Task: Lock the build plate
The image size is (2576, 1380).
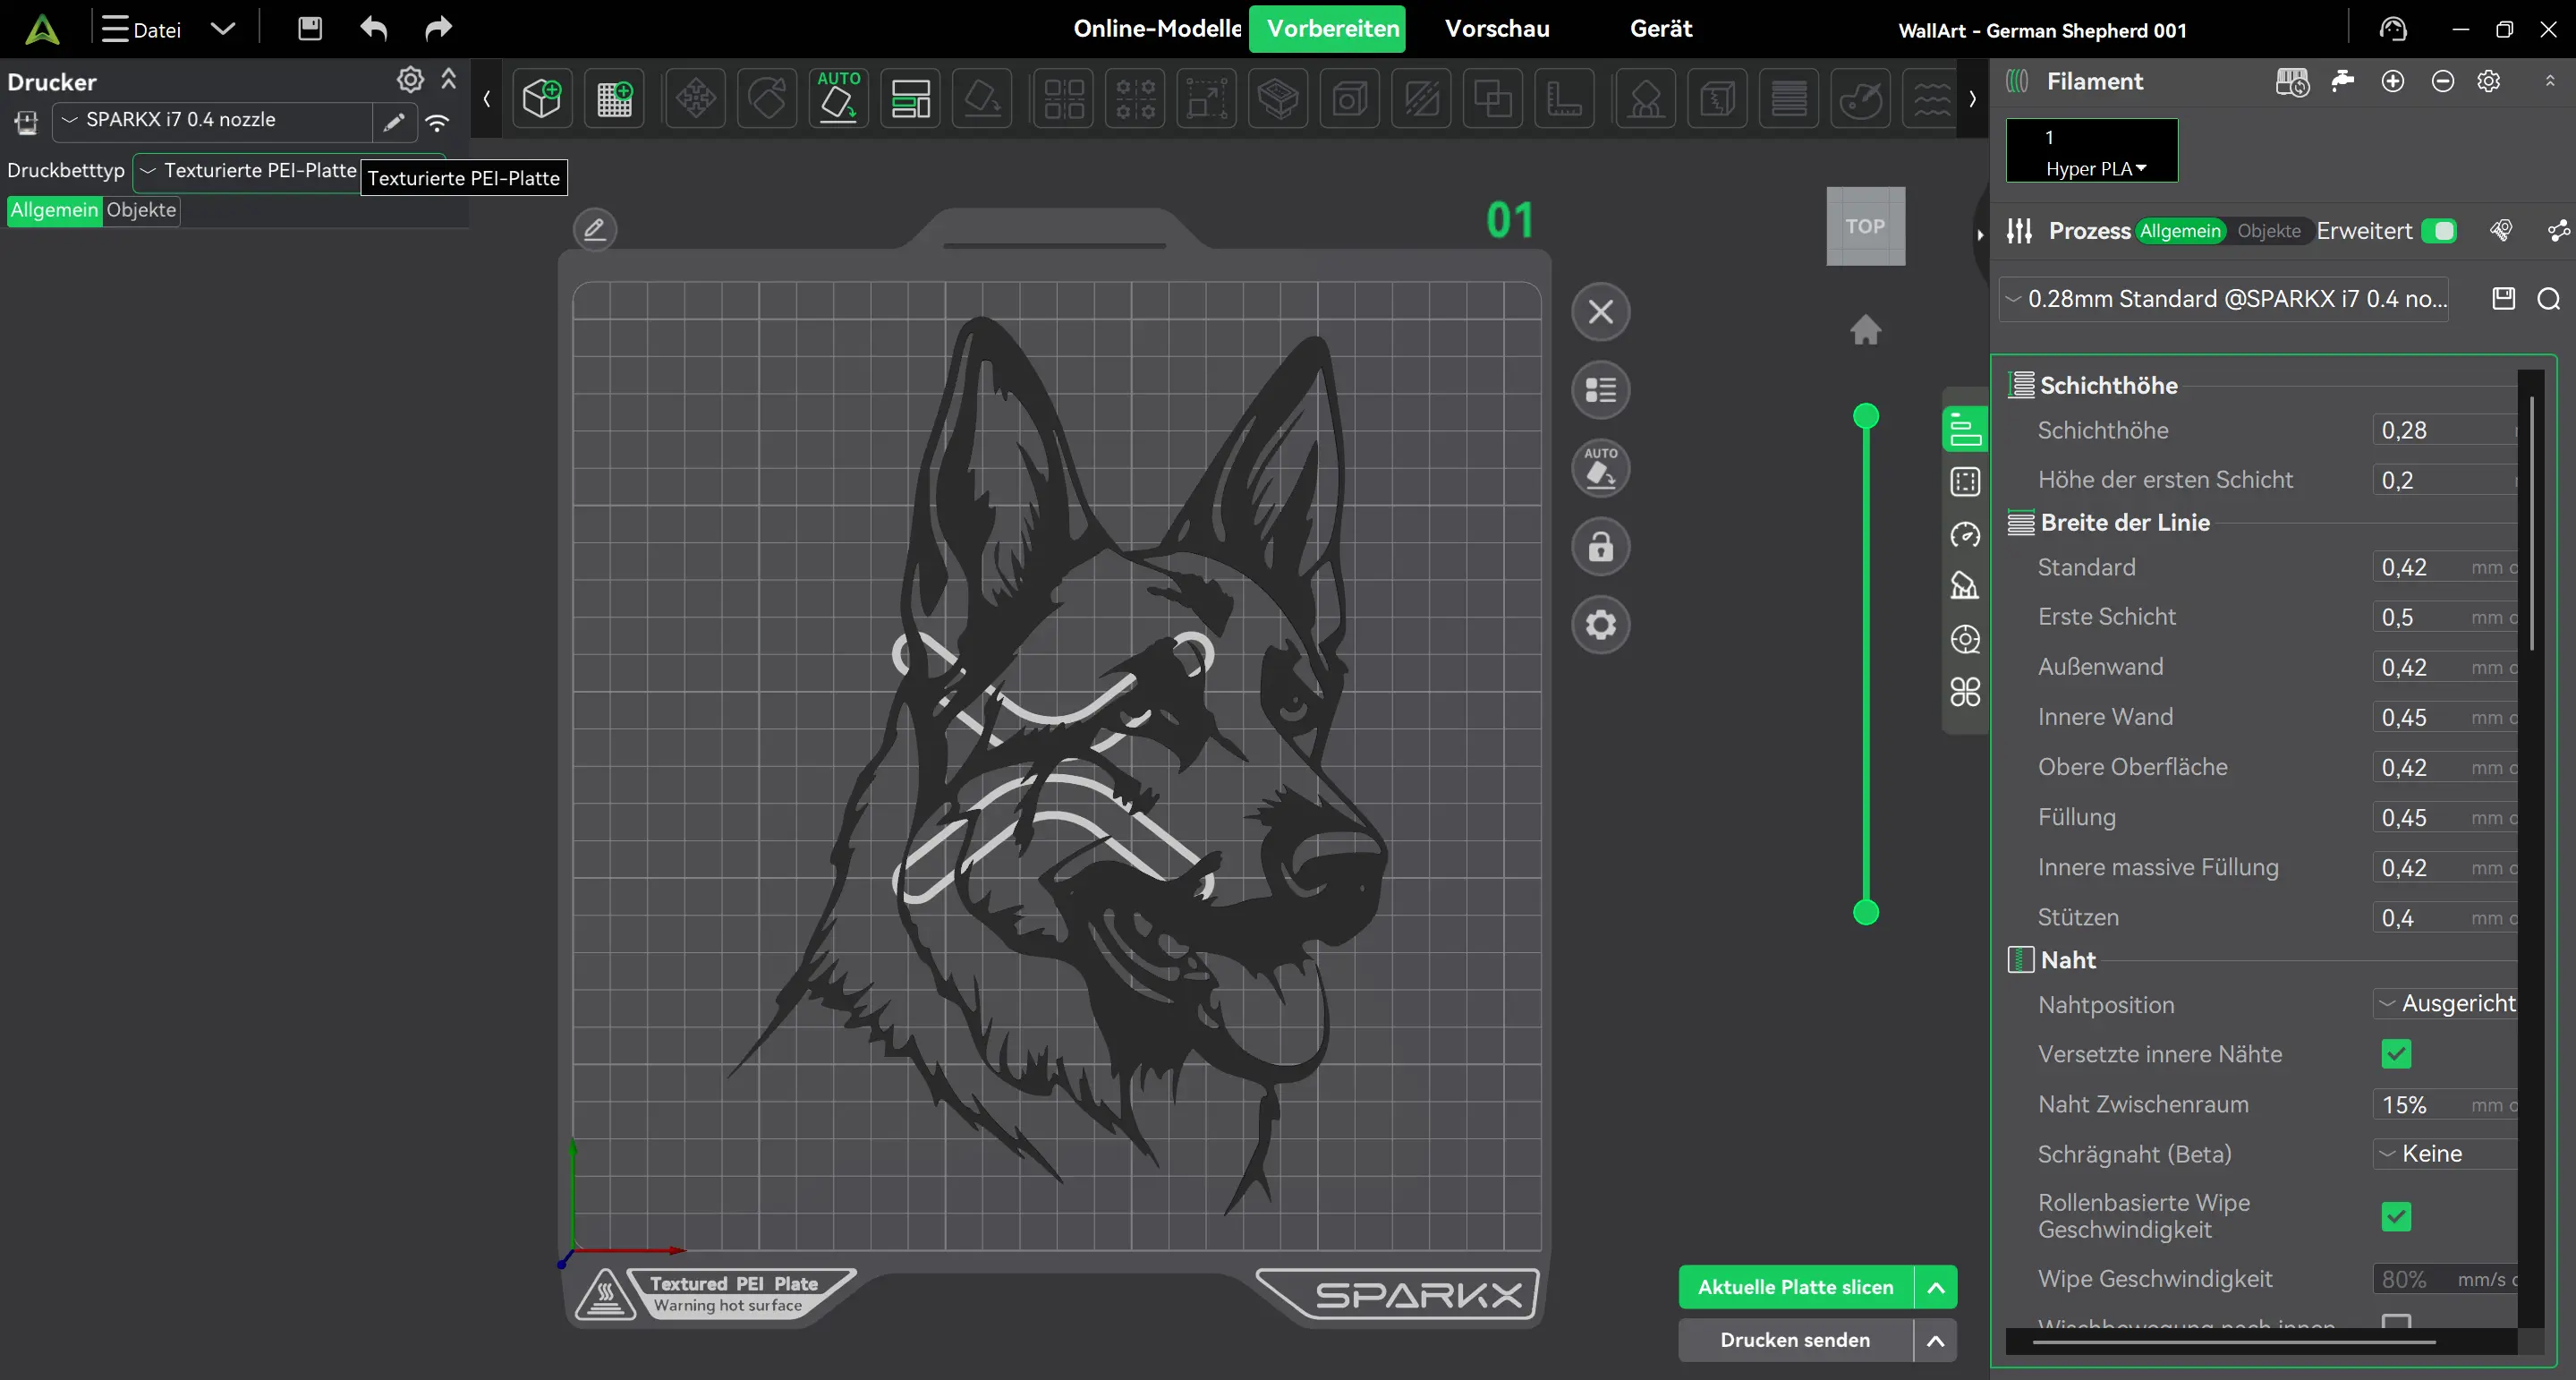Action: (1601, 547)
